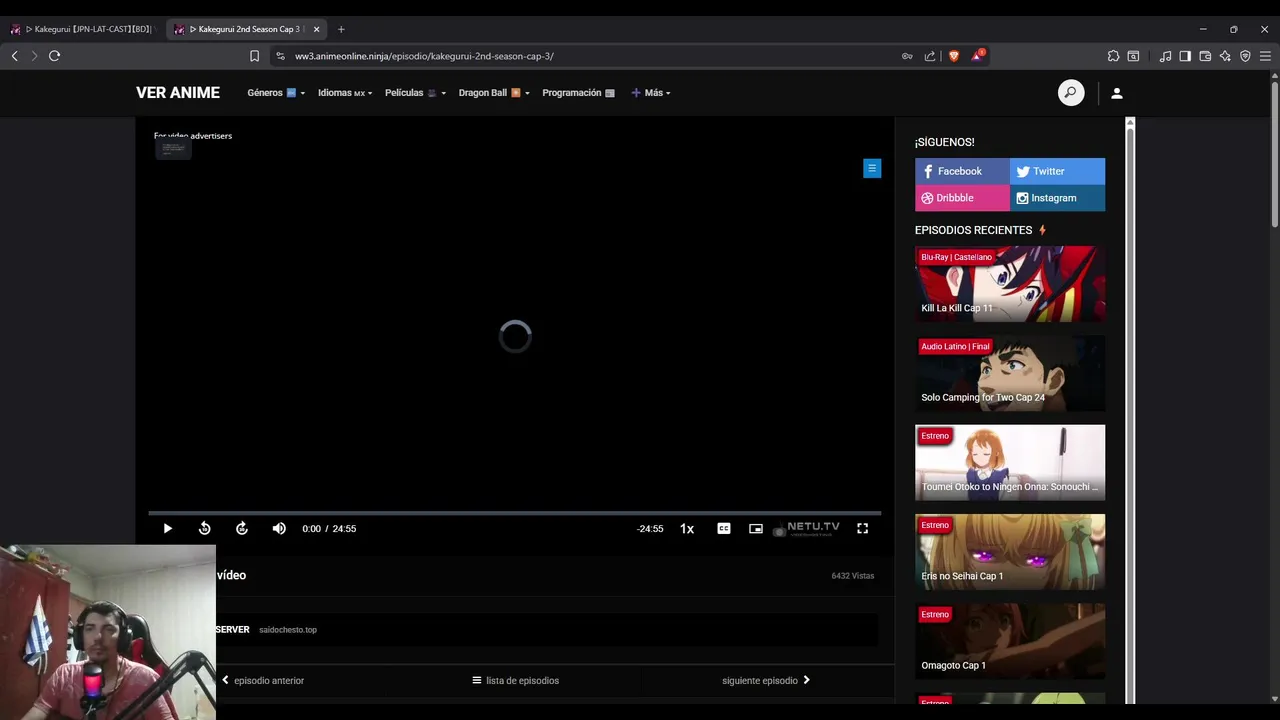Toggle closed captions on the player
This screenshot has width=1280, height=720.
coord(724,528)
